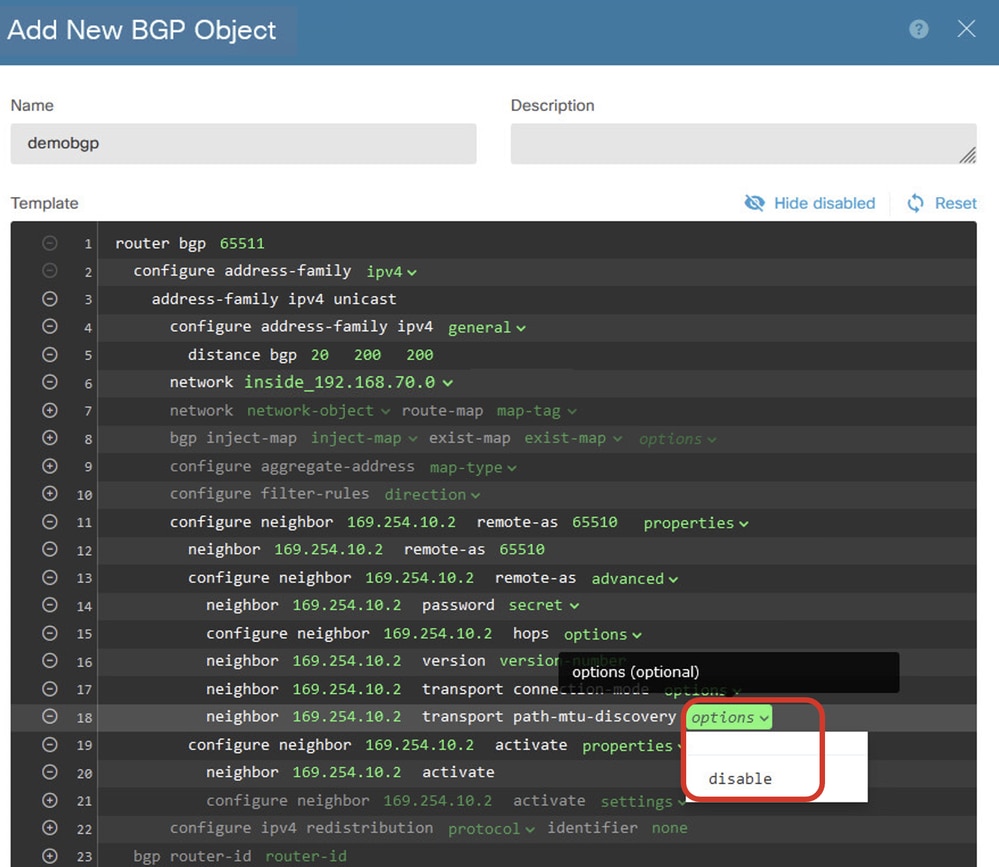Close the Add New BGP Object dialog
The width and height of the screenshot is (999, 867).
966,29
